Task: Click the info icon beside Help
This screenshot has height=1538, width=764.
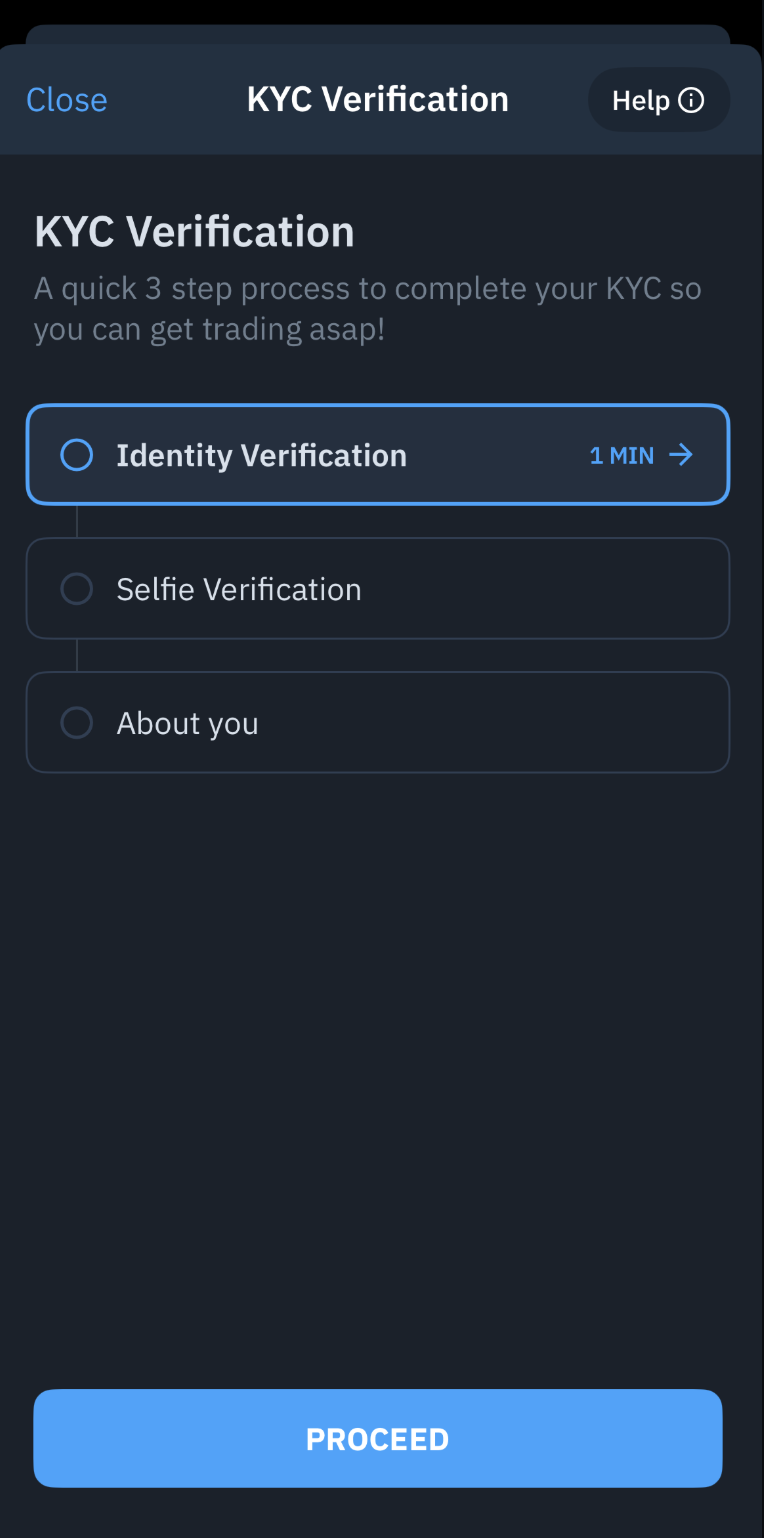Action: click(x=691, y=100)
